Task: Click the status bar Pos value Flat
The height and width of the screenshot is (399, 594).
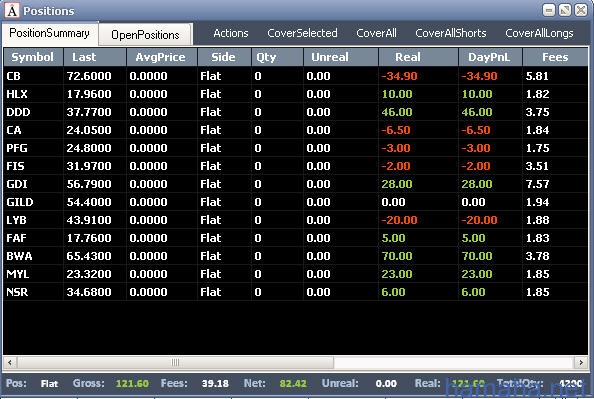Action: [49, 384]
